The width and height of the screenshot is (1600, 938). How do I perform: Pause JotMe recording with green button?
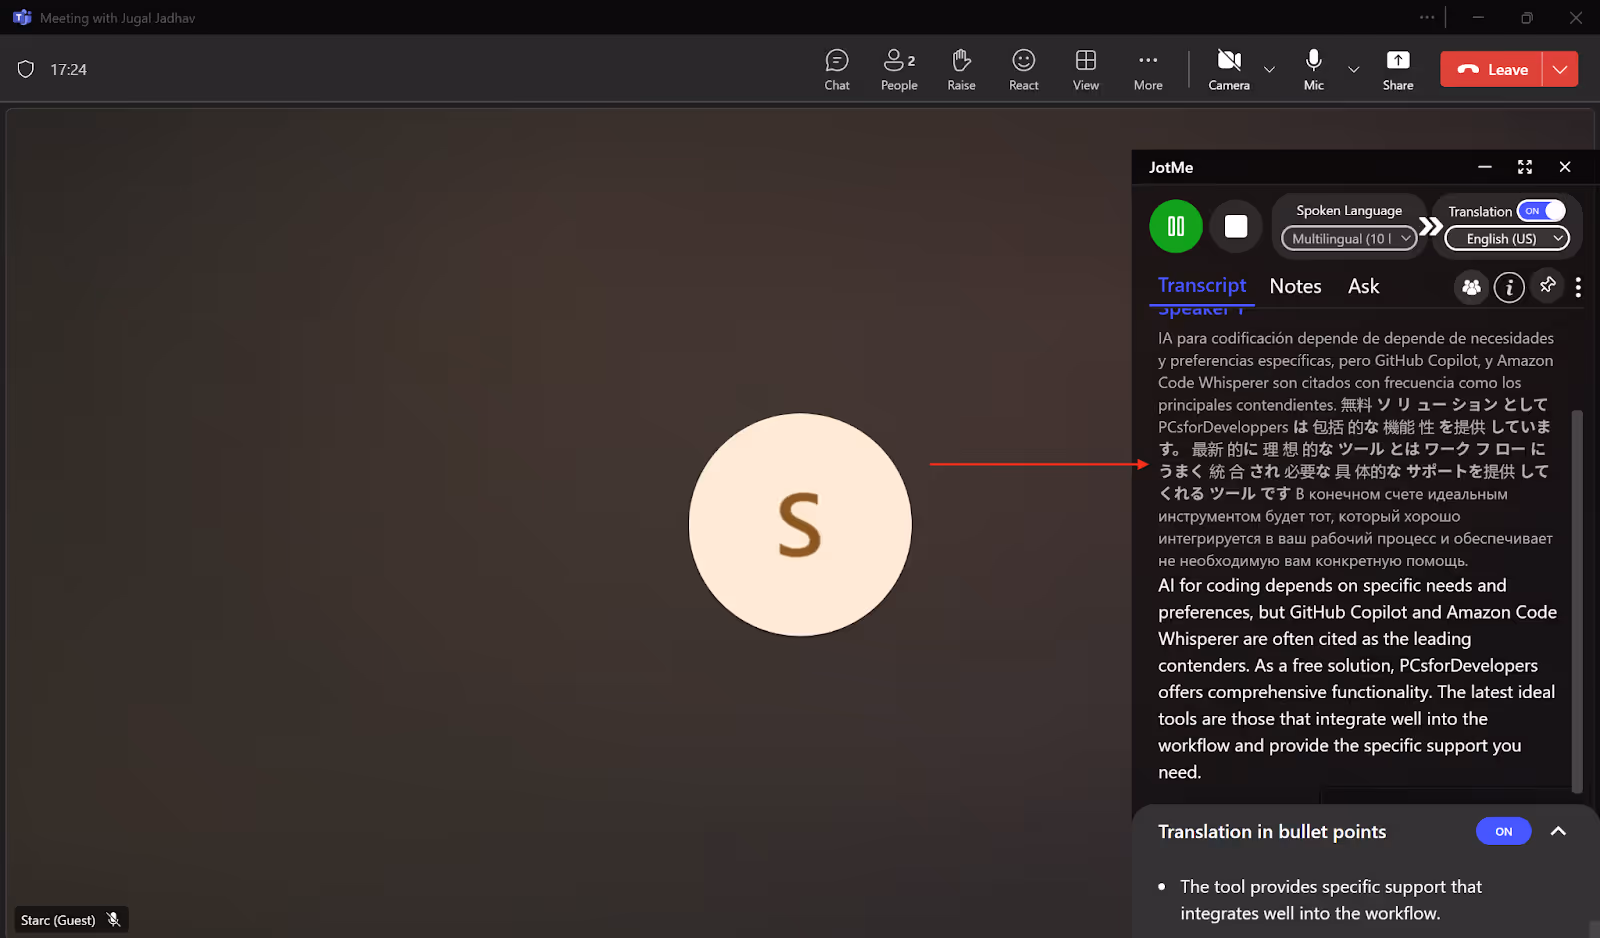(1176, 227)
